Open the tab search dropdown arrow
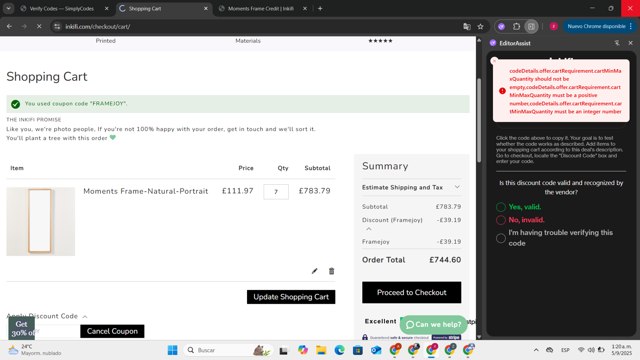 (8, 8)
